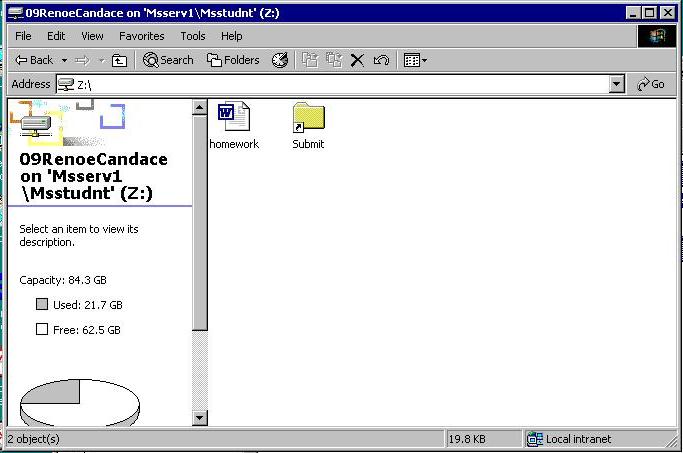Click 'Select an item to view its description'
This screenshot has height=453, width=683.
[x=79, y=236]
